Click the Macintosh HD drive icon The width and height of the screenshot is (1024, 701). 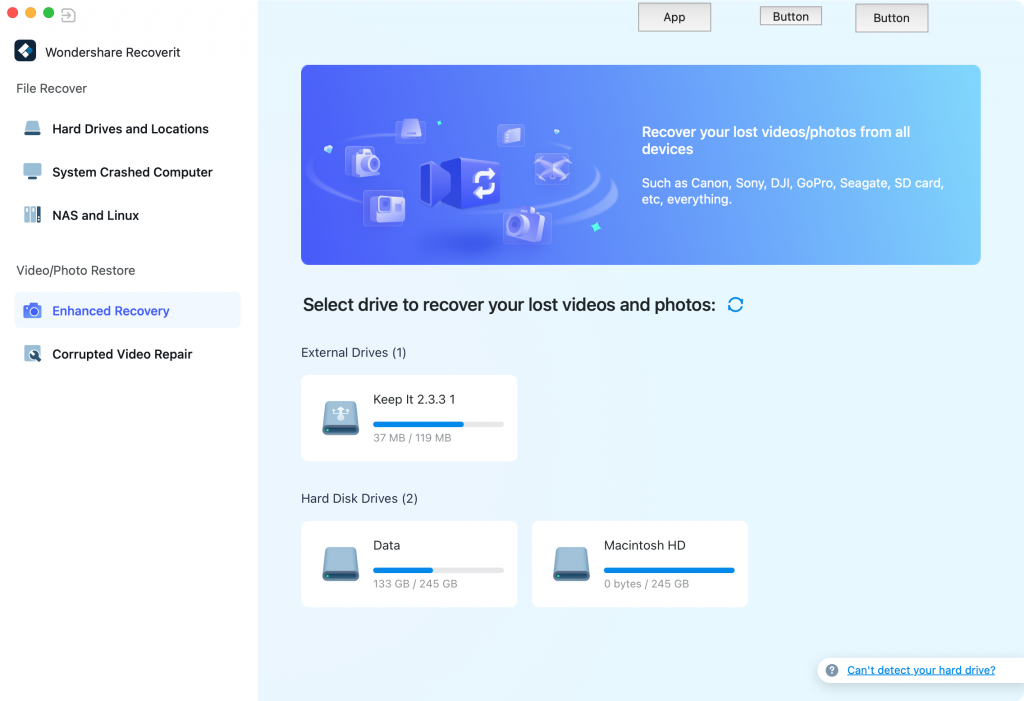(571, 563)
